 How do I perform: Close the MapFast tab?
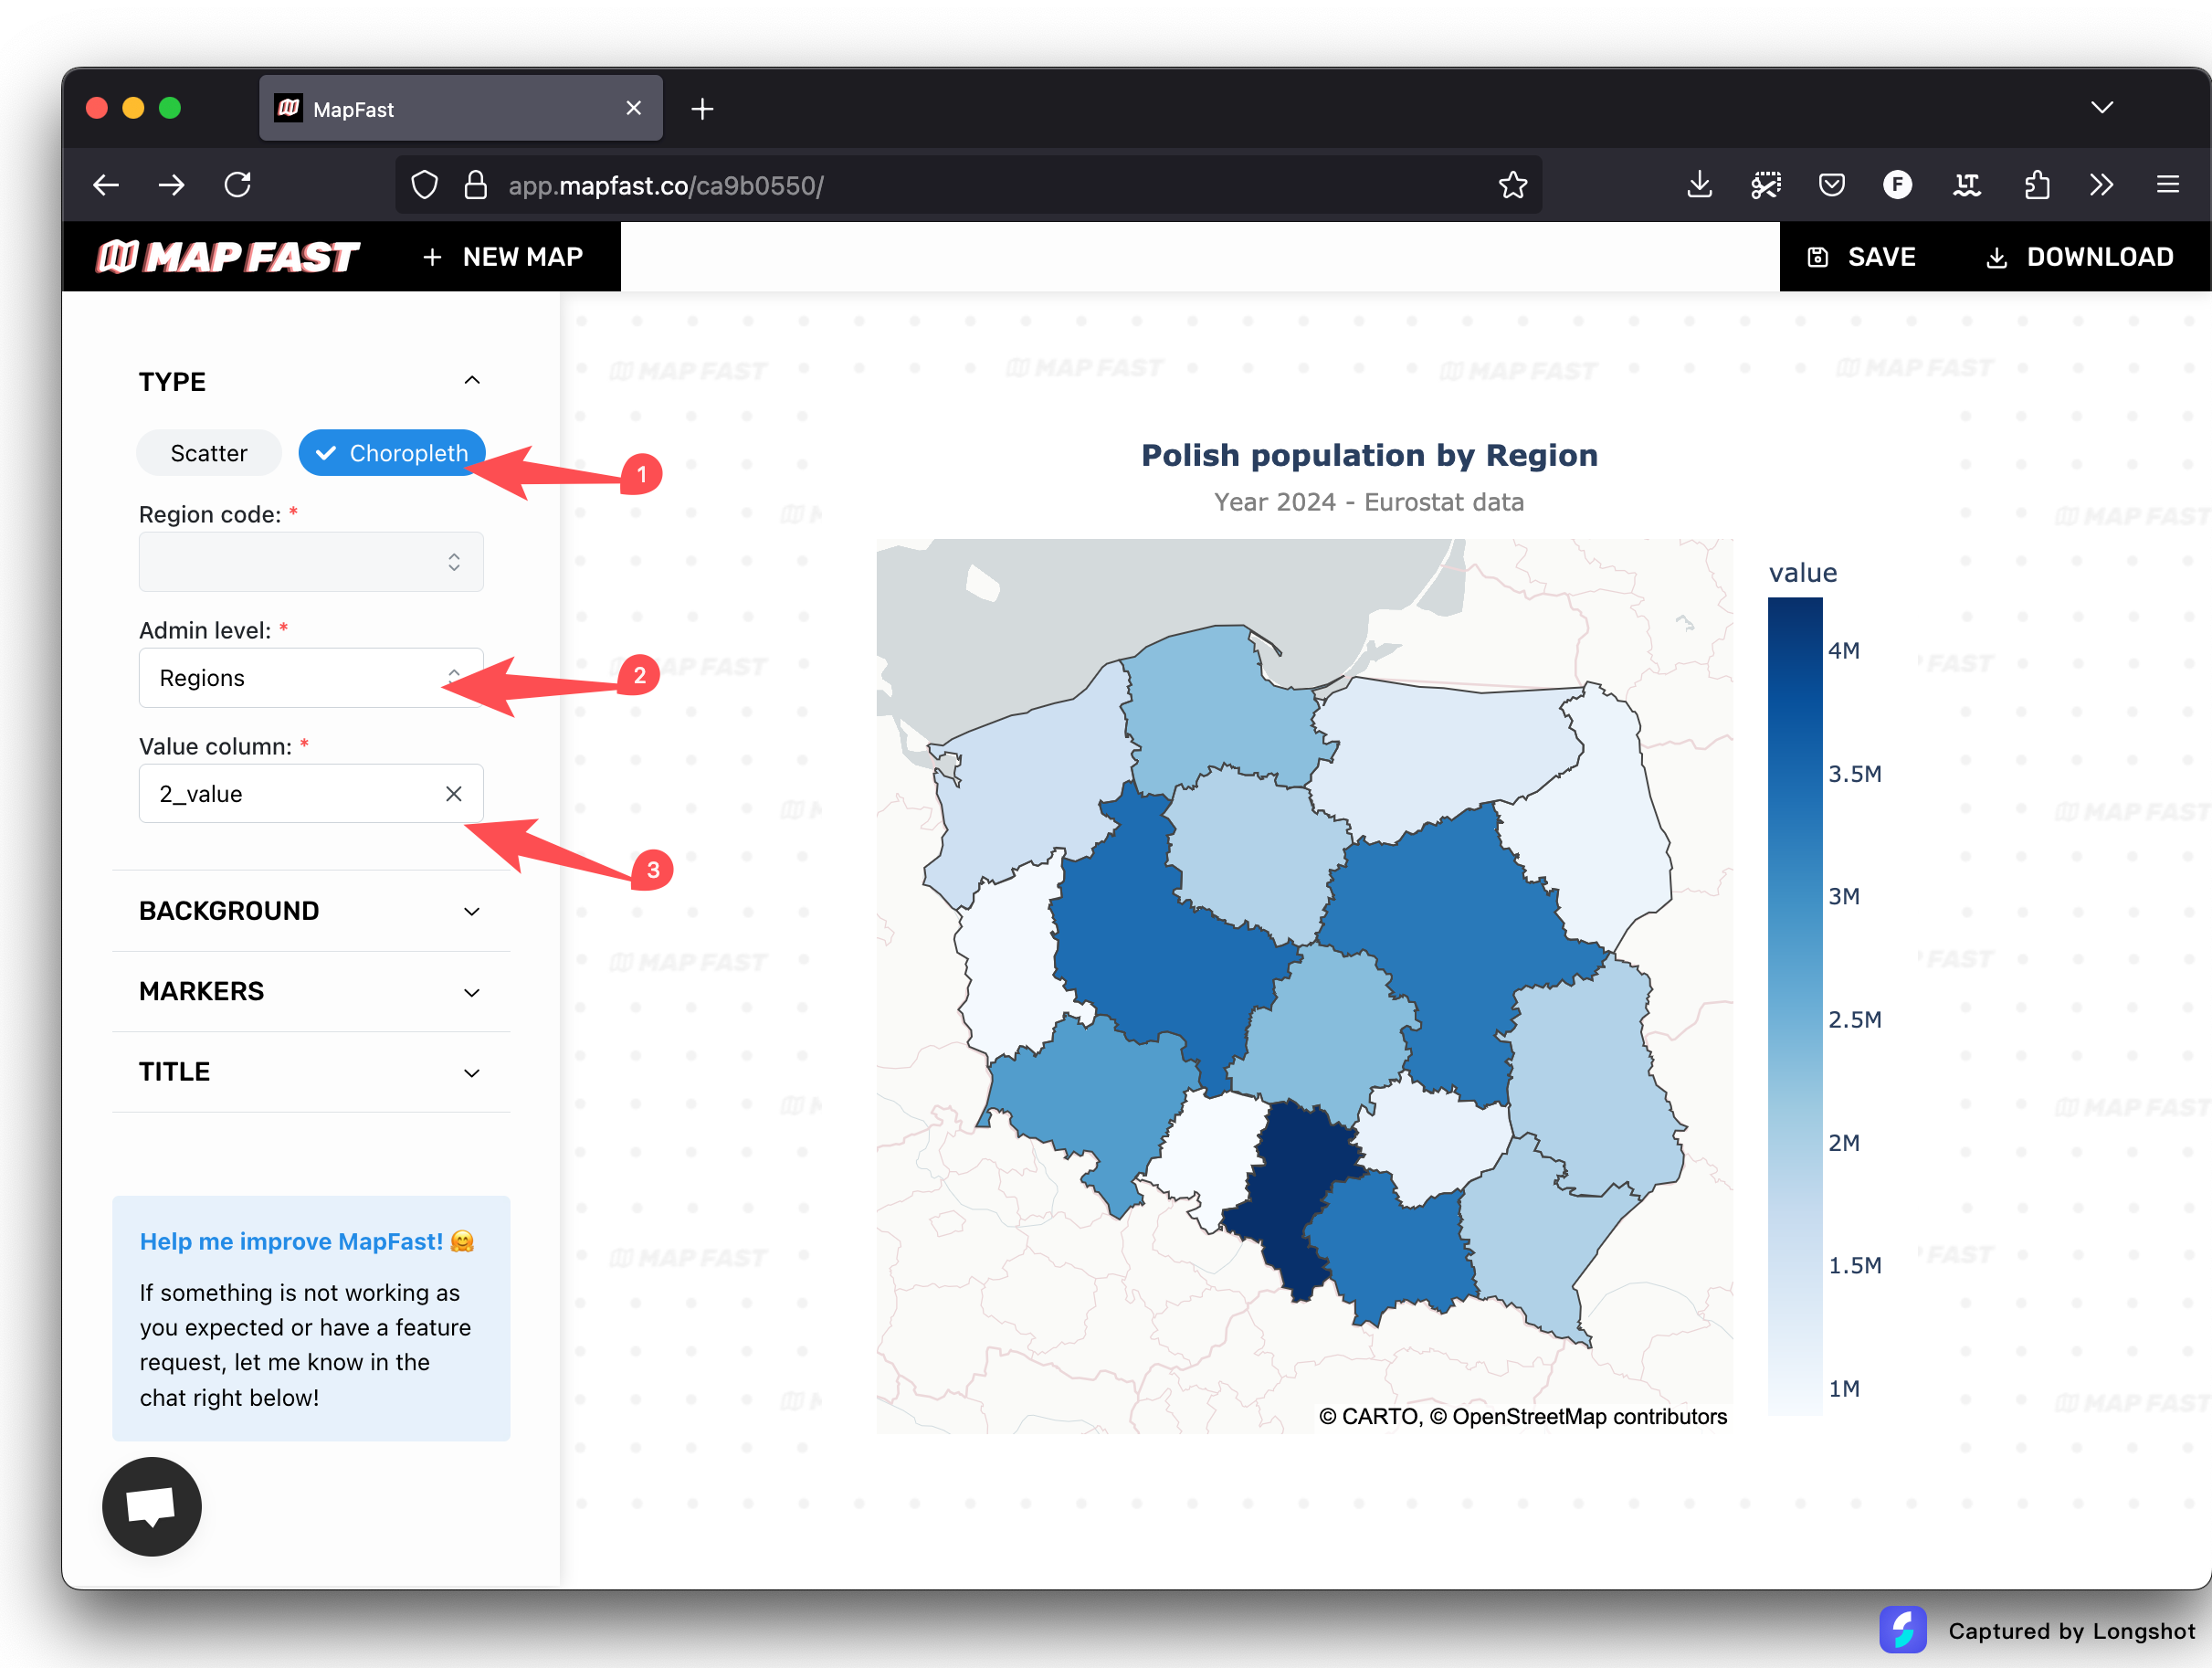(634, 108)
